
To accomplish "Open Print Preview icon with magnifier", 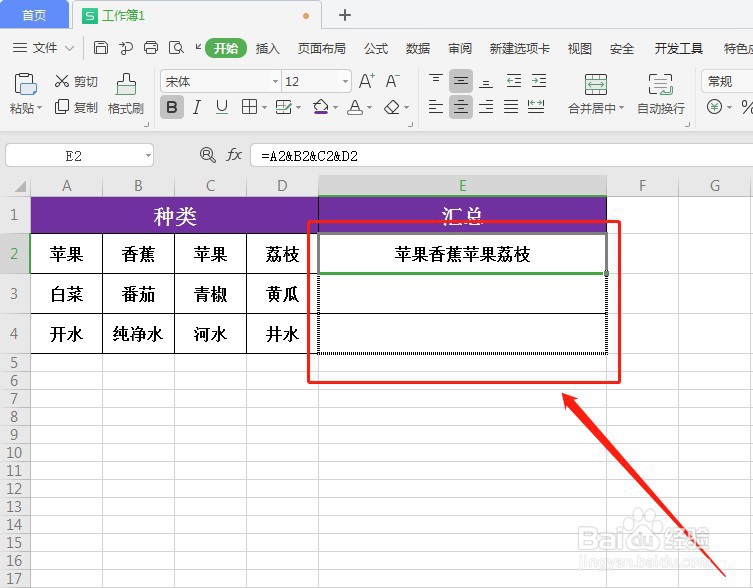I will pos(176,48).
